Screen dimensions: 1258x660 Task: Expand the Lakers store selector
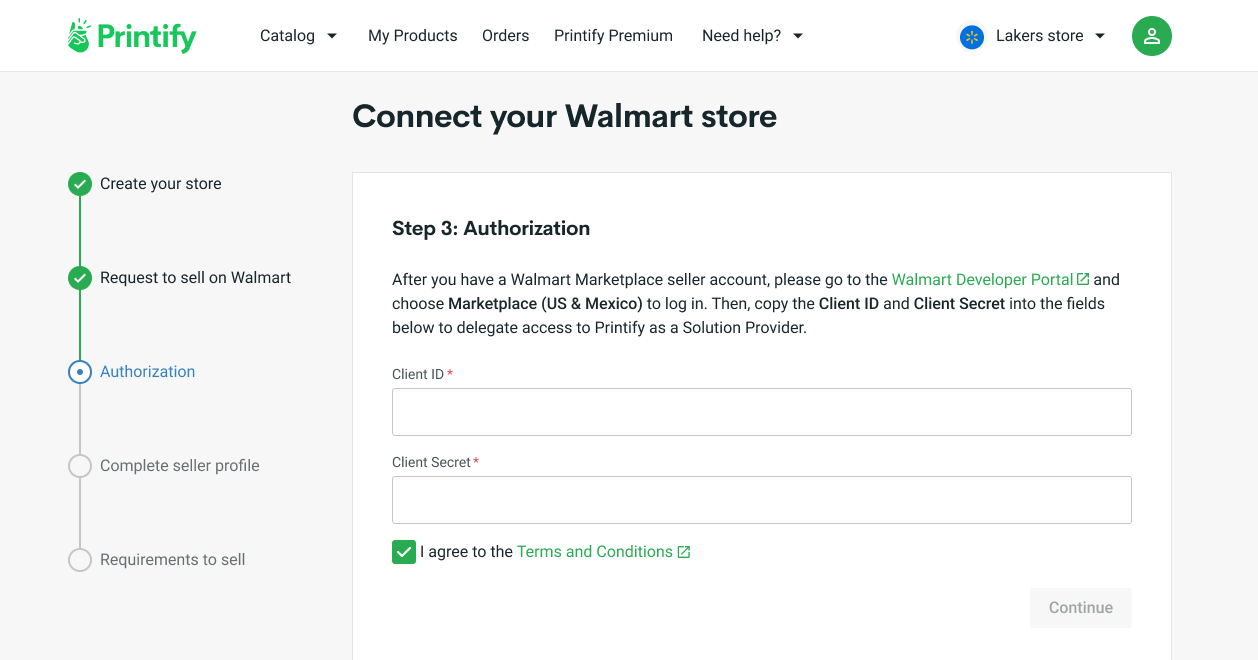pyautogui.click(x=1038, y=36)
